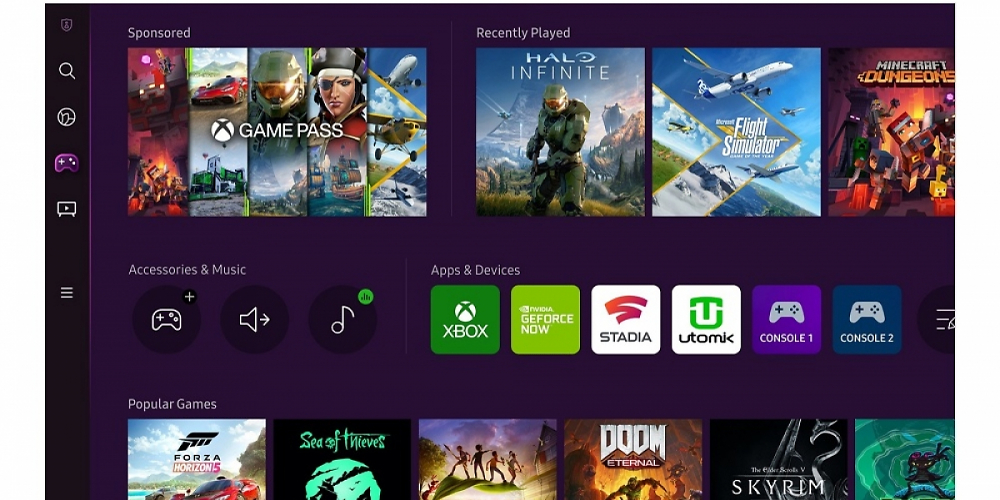Click the Recently Played heading

pyautogui.click(x=523, y=33)
